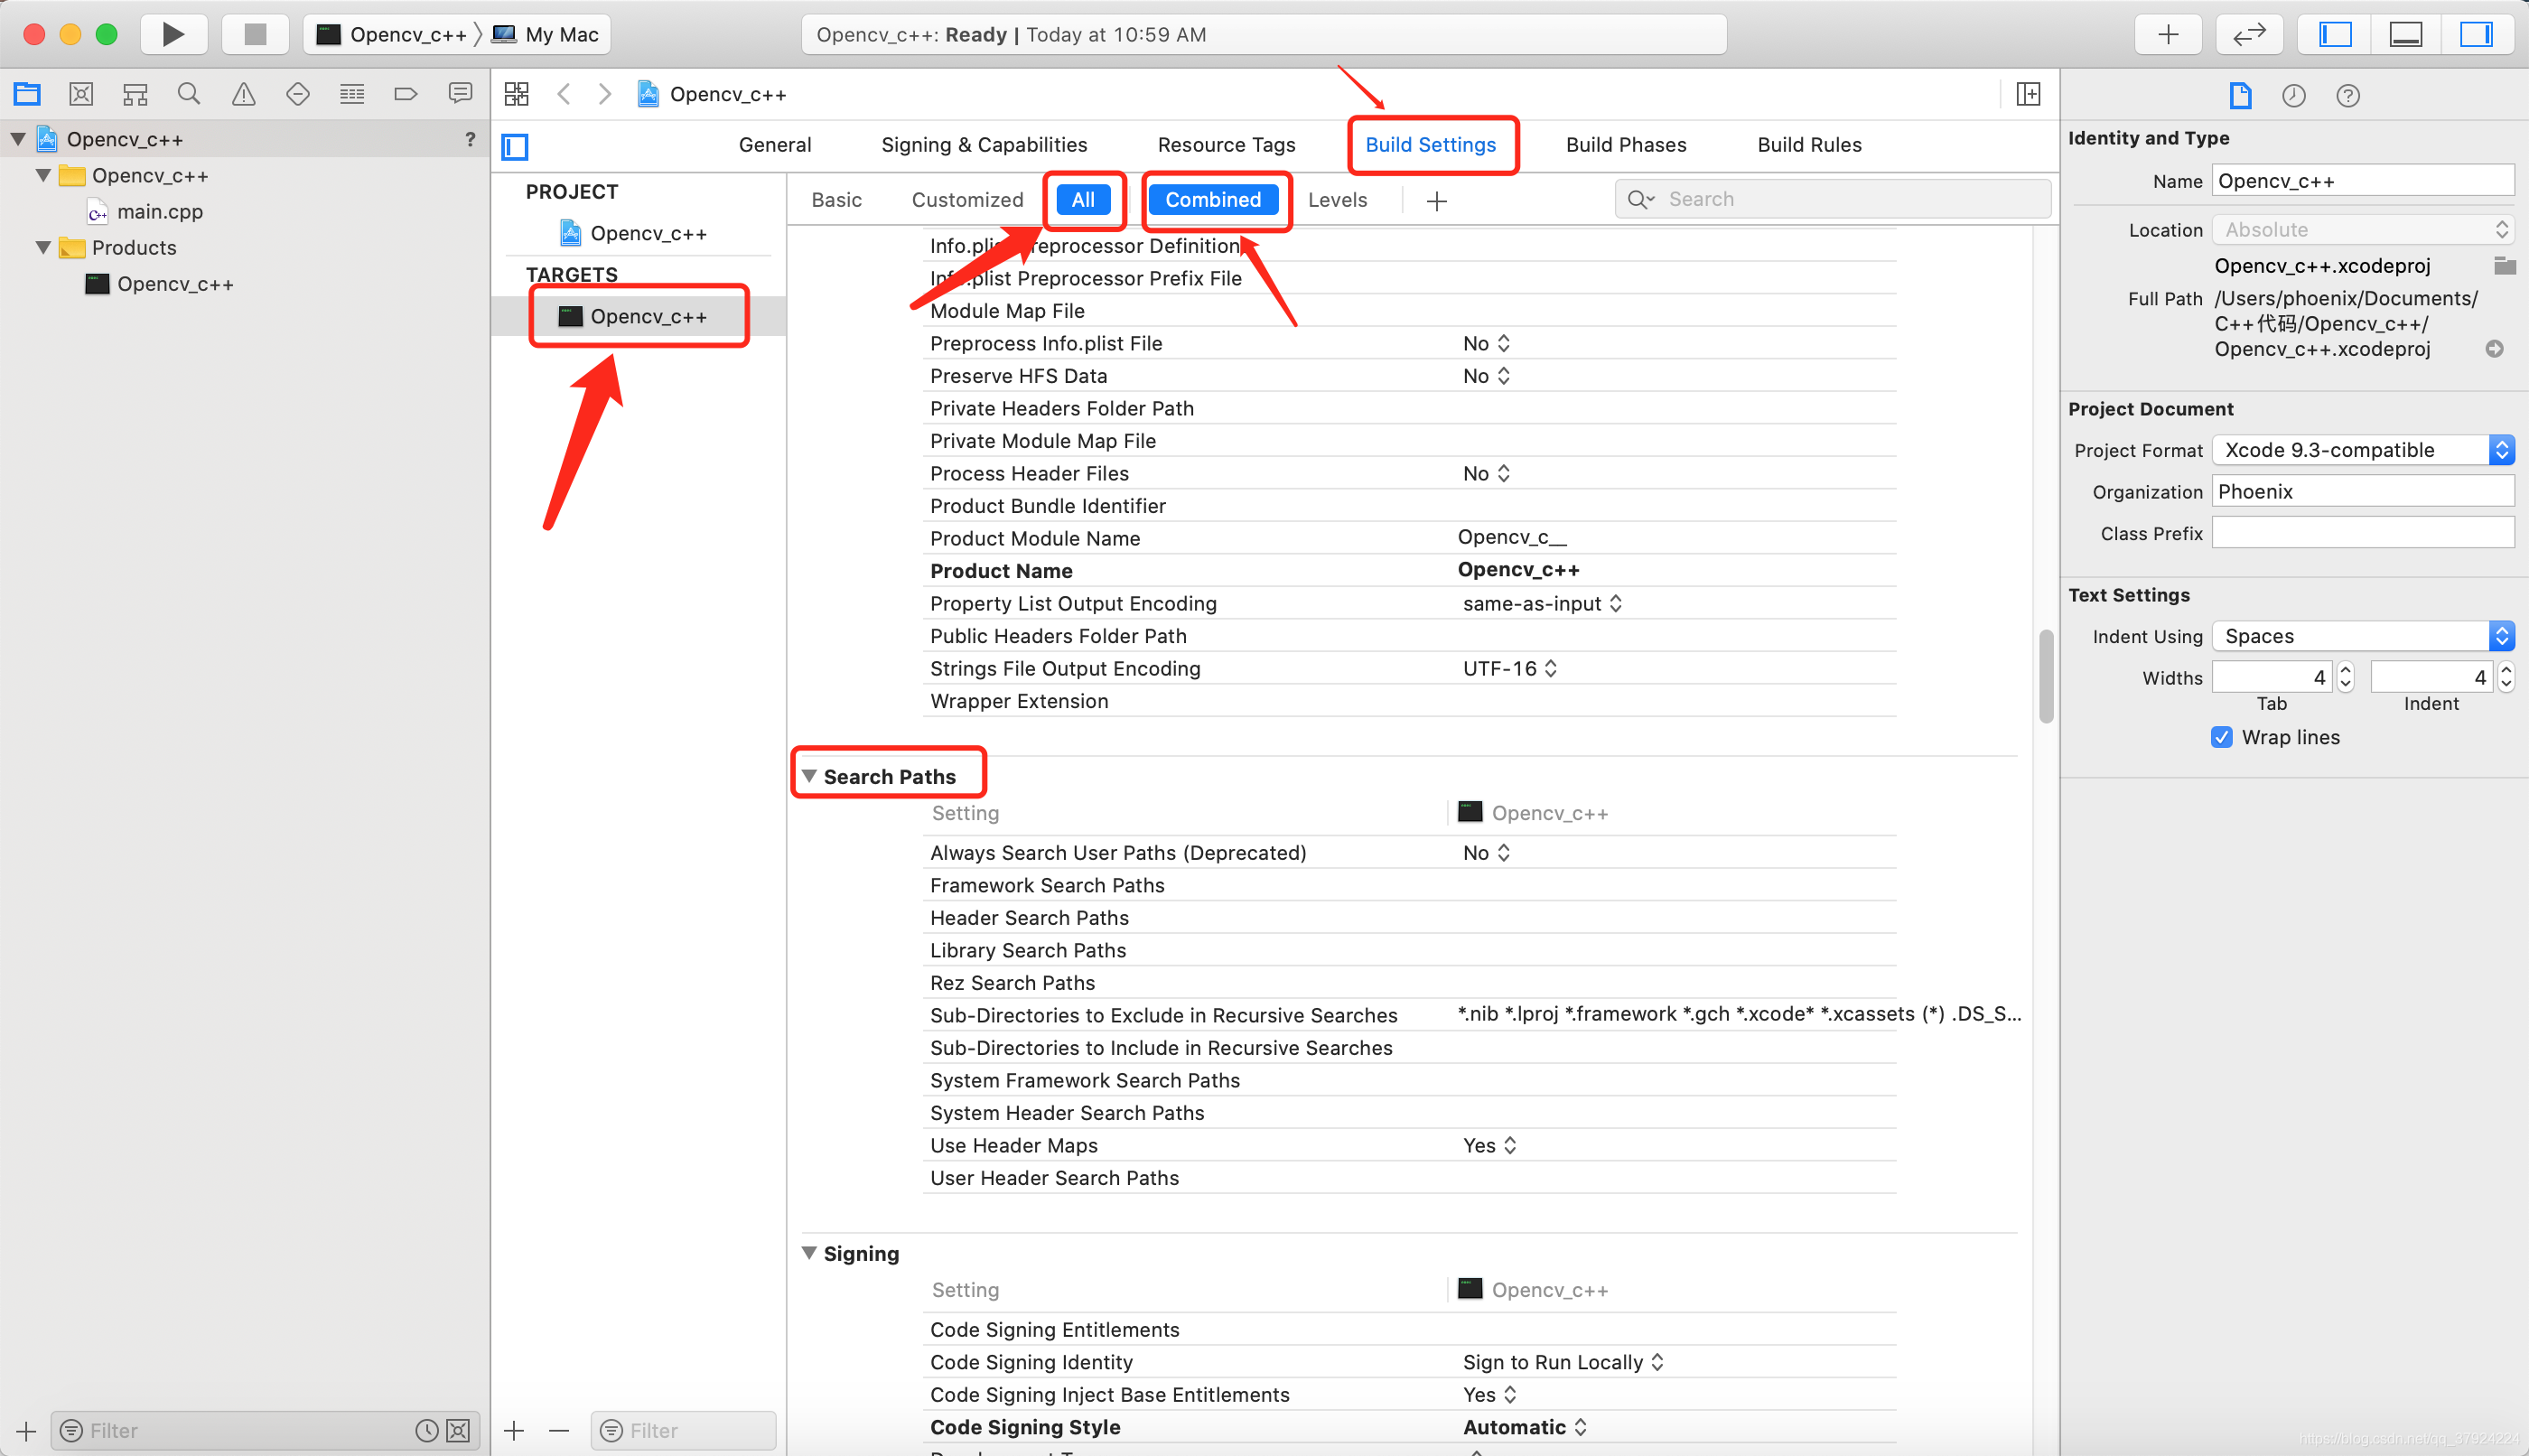Switch to Build Rules tab
This screenshot has width=2529, height=1456.
coord(1809,145)
